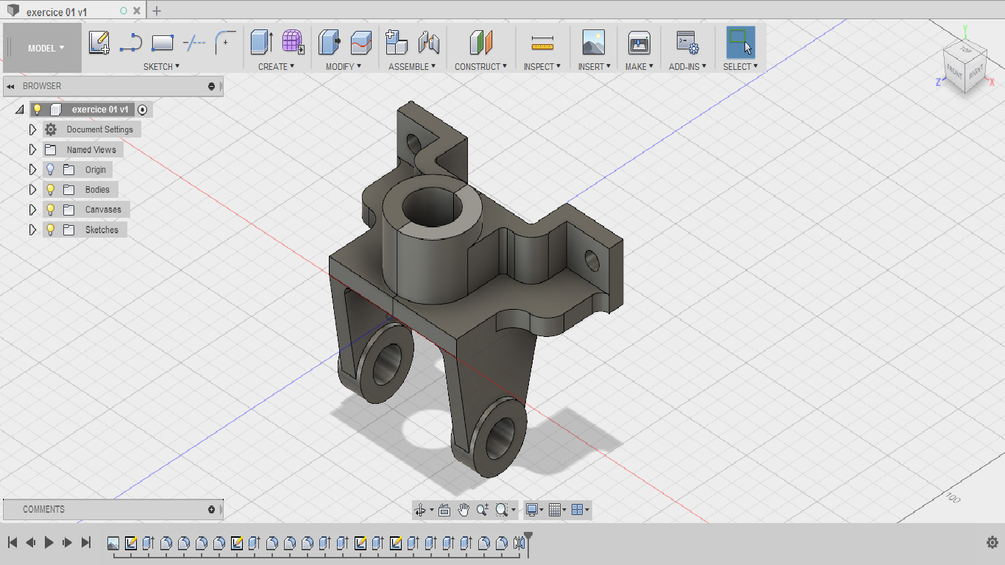1005x565 pixels.
Task: Click the Insert image icon
Action: pos(594,43)
